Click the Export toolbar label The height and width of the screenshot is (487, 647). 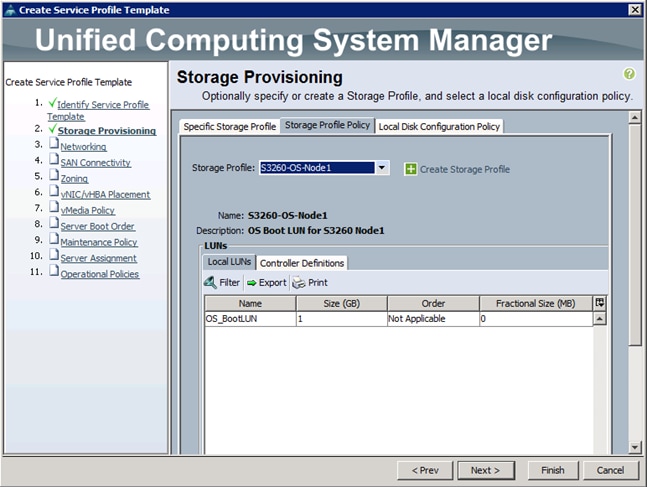click(272, 283)
